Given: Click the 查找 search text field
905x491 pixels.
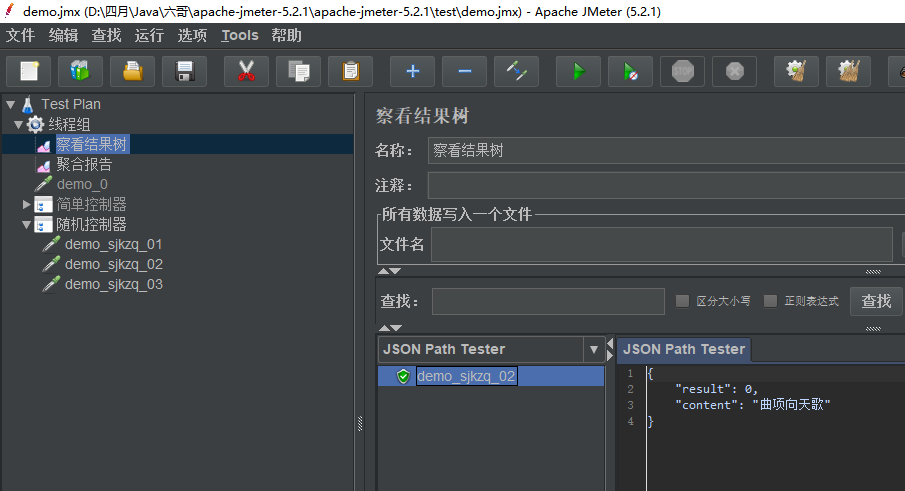Looking at the screenshot, I should 548,301.
